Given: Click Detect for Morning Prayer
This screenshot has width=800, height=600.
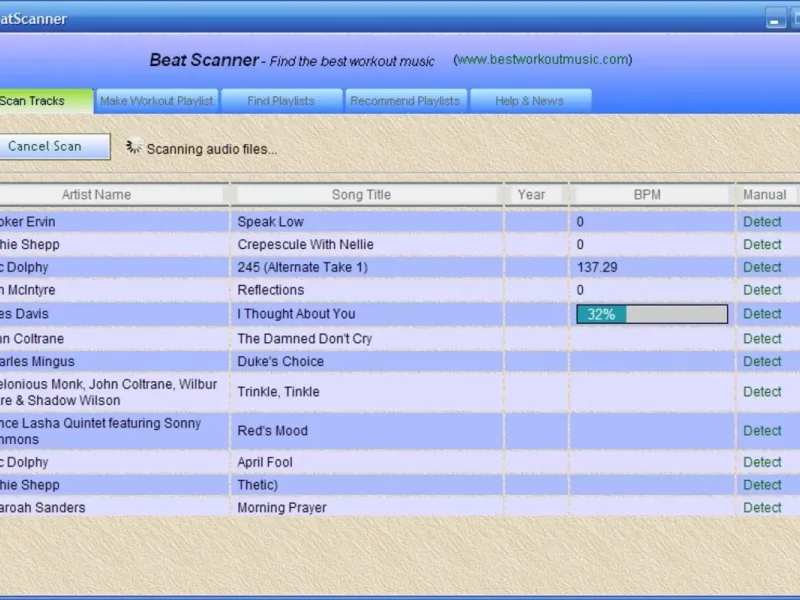Looking at the screenshot, I should (762, 508).
